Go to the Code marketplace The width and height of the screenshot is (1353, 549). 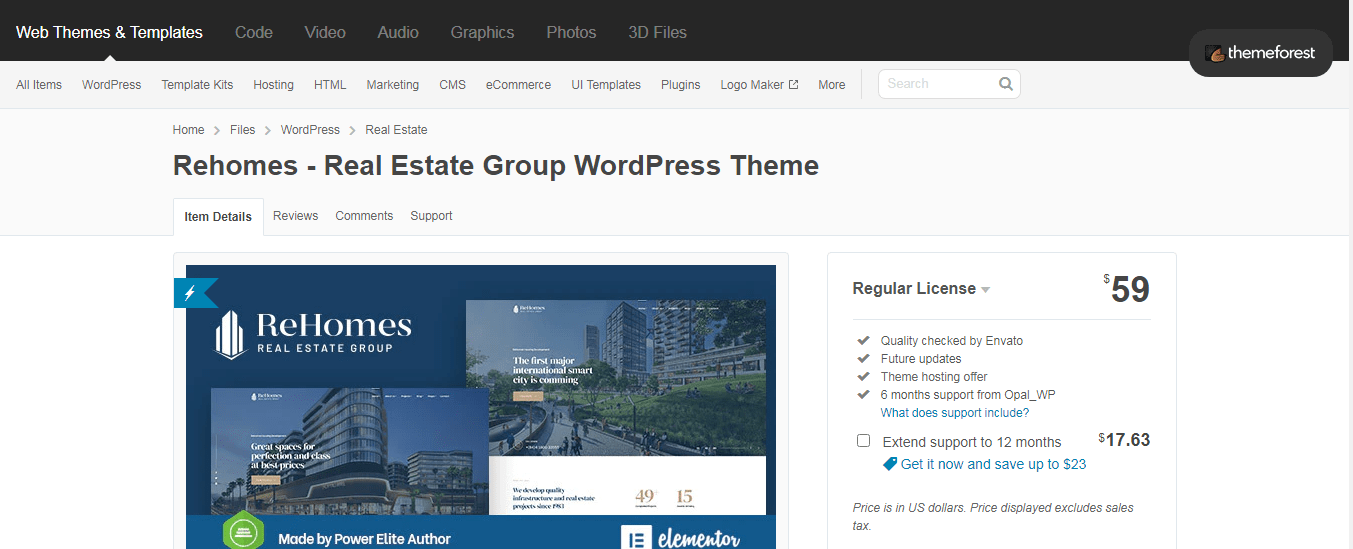[x=254, y=32]
